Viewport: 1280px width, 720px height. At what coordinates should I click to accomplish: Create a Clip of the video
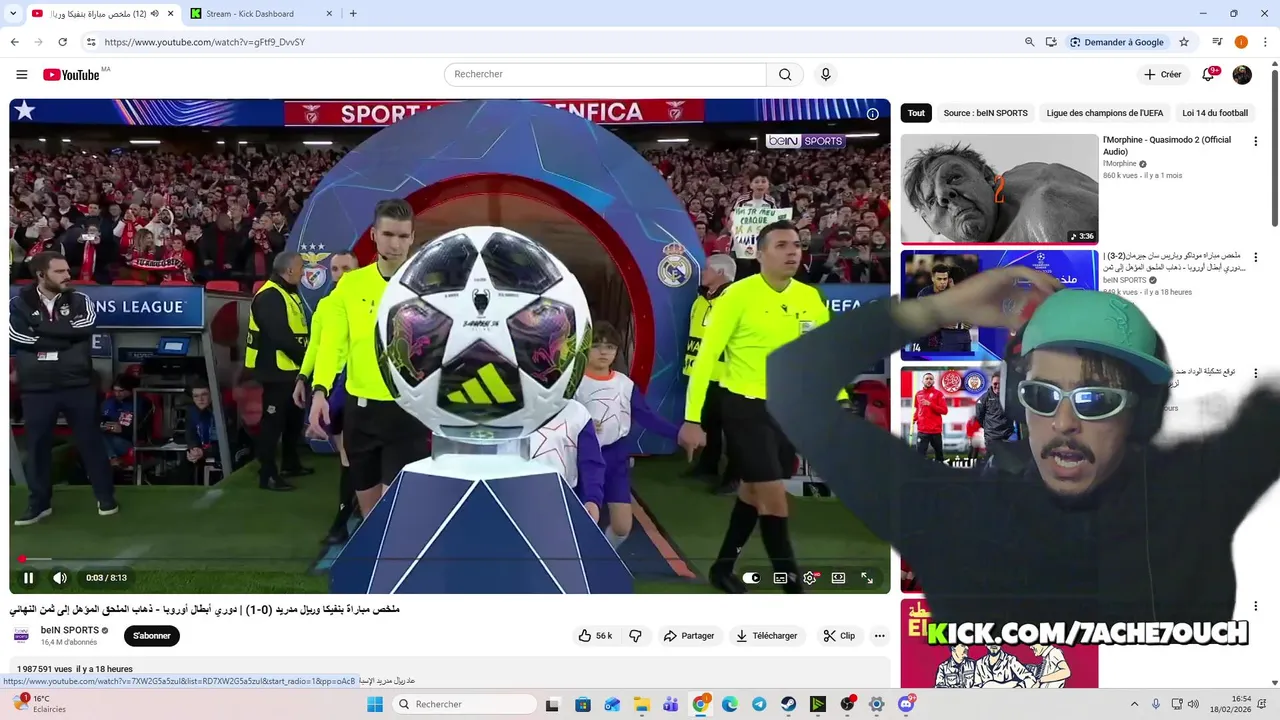tap(839, 636)
